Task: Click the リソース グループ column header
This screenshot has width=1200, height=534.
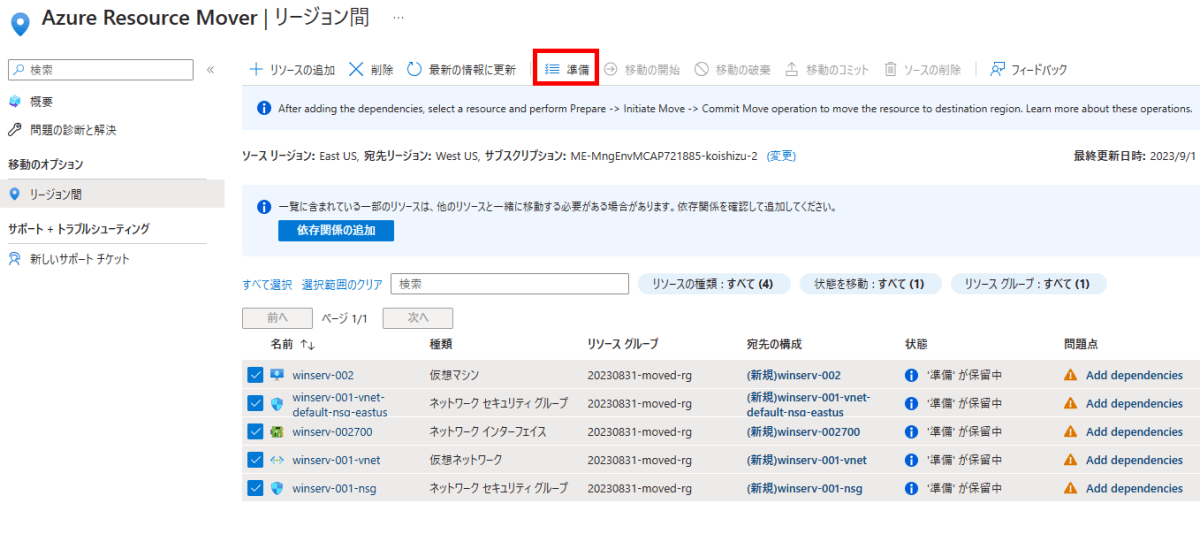Action: [623, 344]
